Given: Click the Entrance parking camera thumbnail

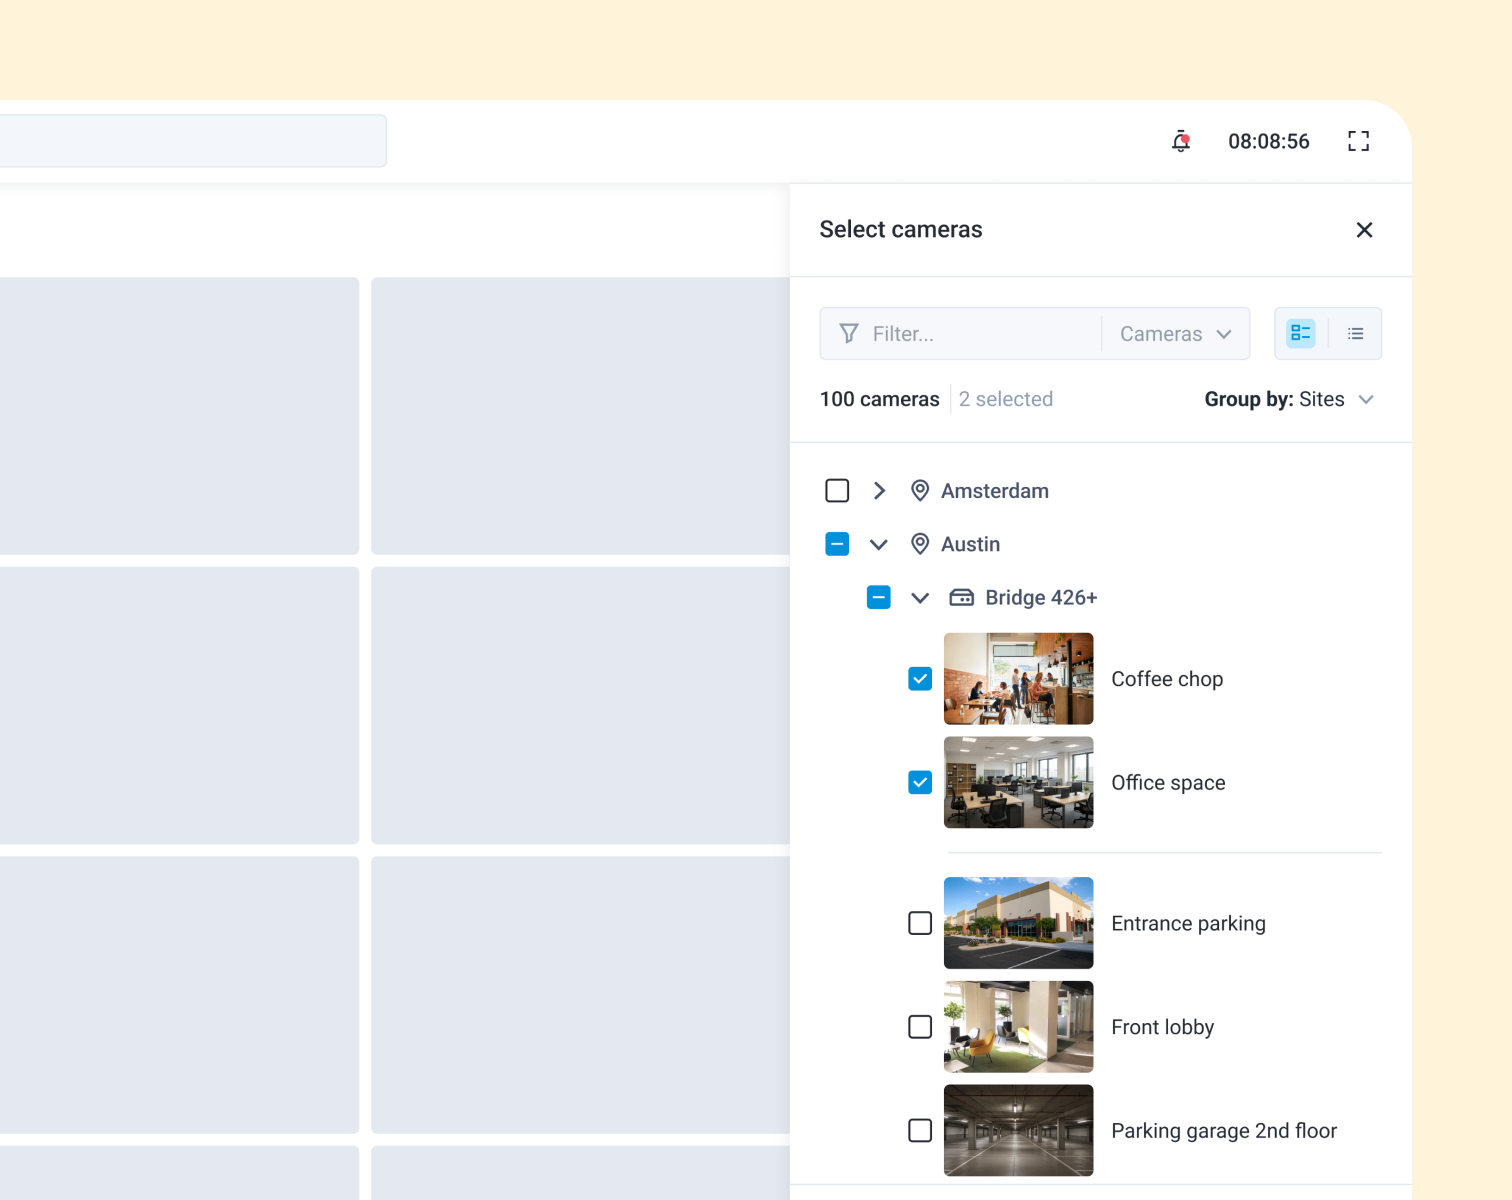Looking at the screenshot, I should point(1018,923).
